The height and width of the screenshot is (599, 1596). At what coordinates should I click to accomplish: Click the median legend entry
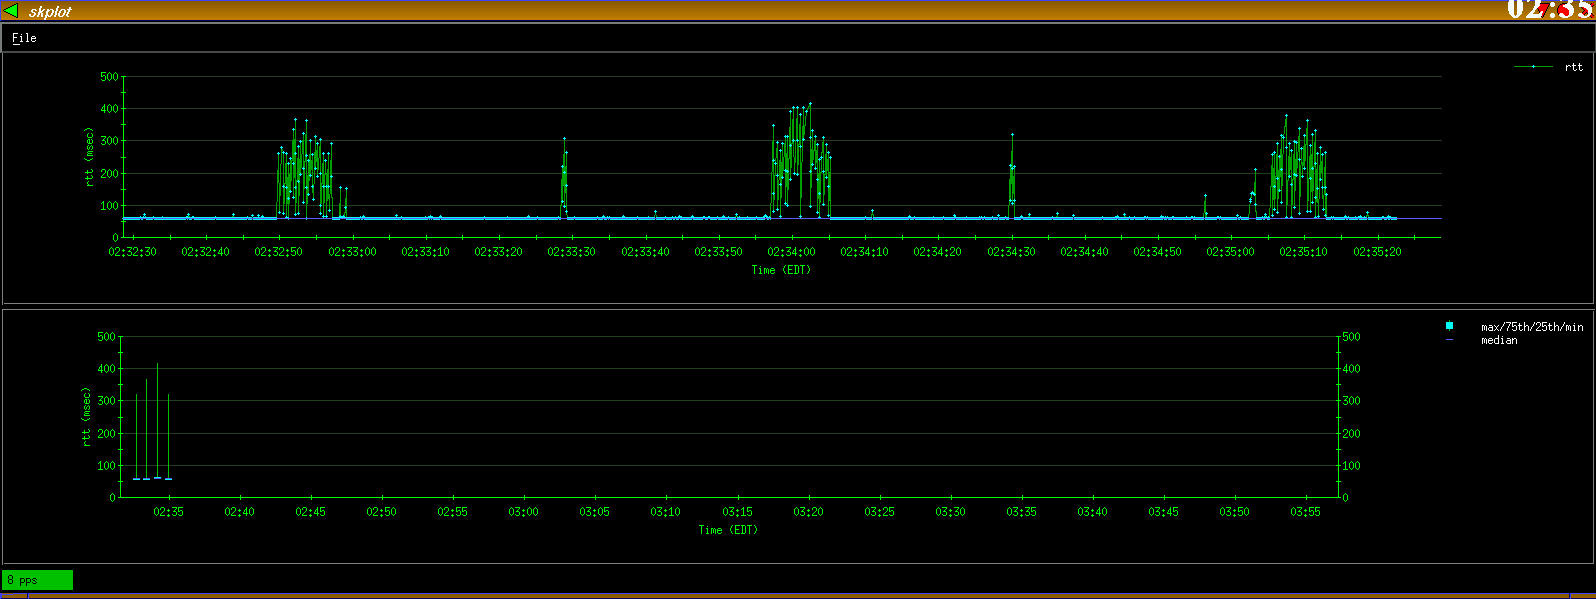click(x=1498, y=340)
